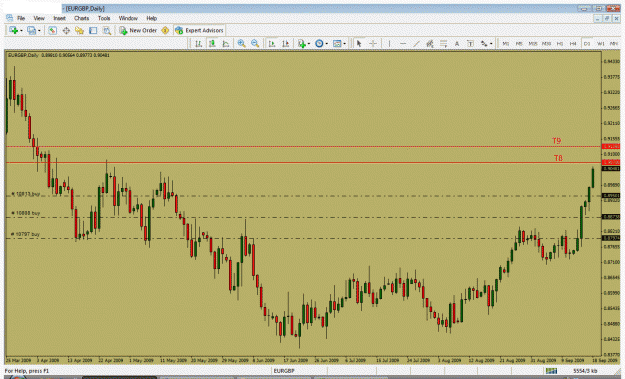Click the black current price label
Image resolution: width=625 pixels, height=379 pixels.
point(611,169)
